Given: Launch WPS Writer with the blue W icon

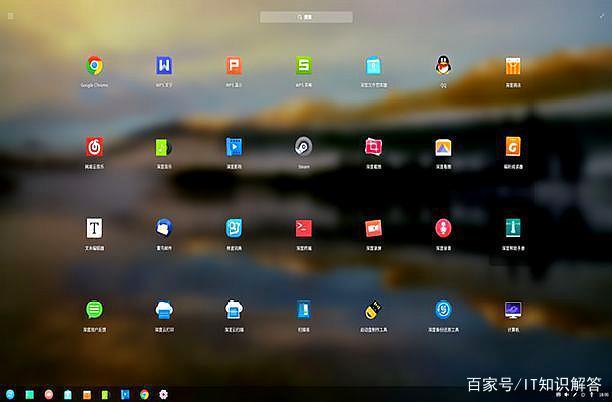Looking at the screenshot, I should [x=164, y=66].
